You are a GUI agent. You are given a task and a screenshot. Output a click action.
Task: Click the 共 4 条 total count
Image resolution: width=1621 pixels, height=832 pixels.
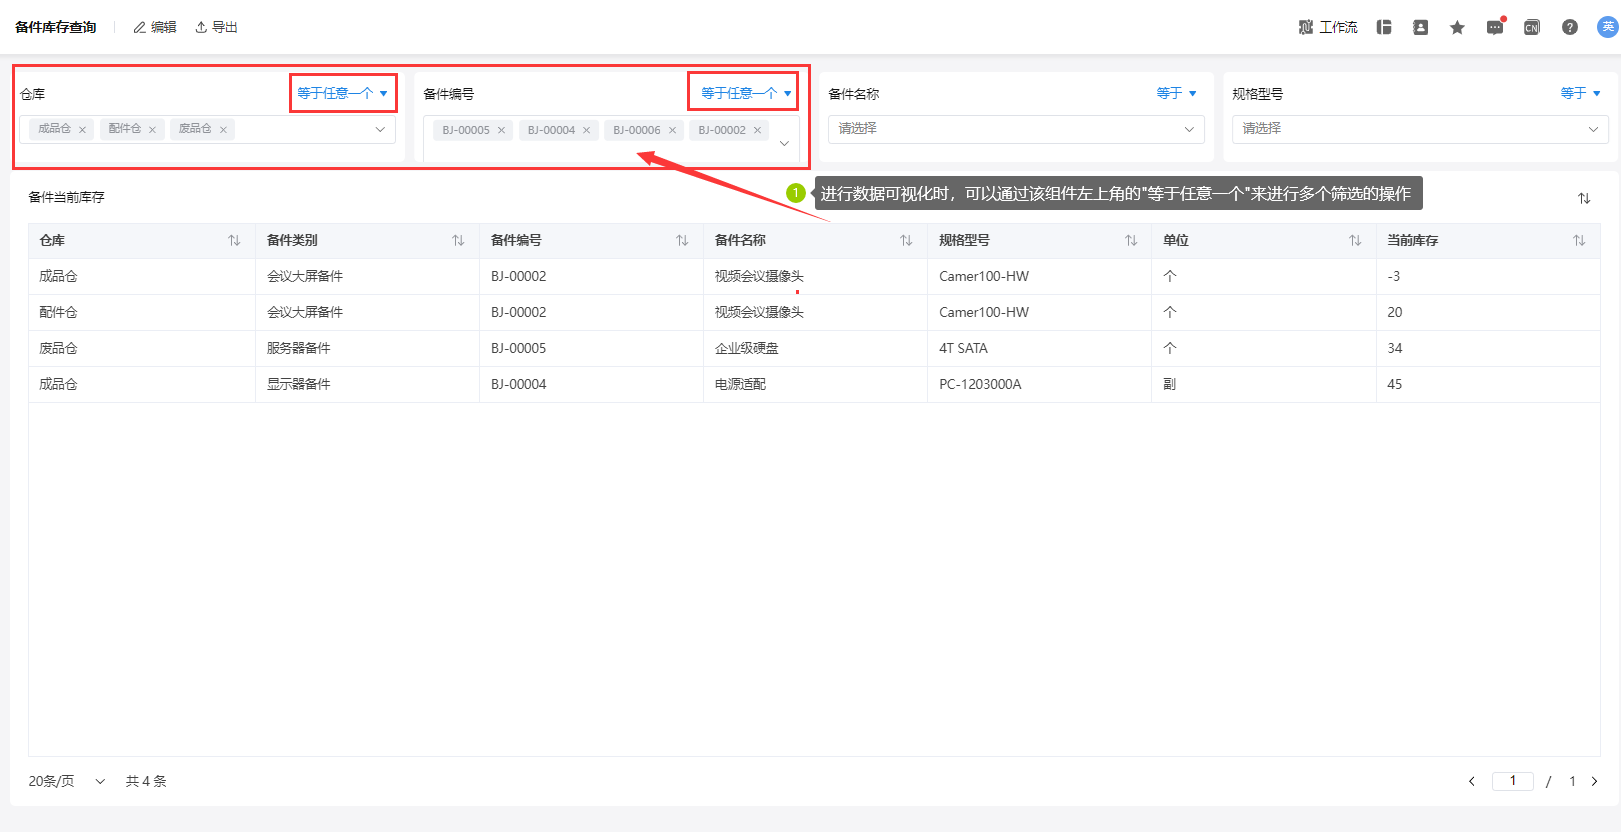(x=146, y=781)
